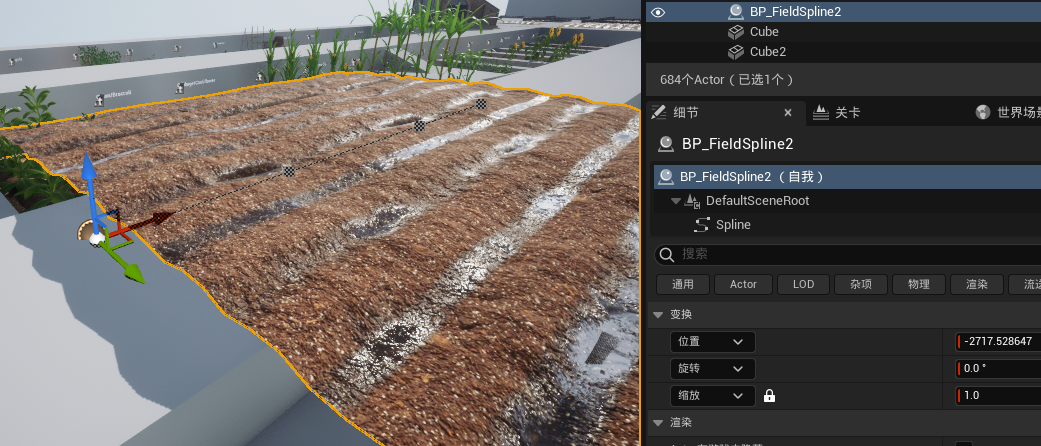Select the middle spline control point on field
Screen dimensions: 1041x446
tap(420, 125)
